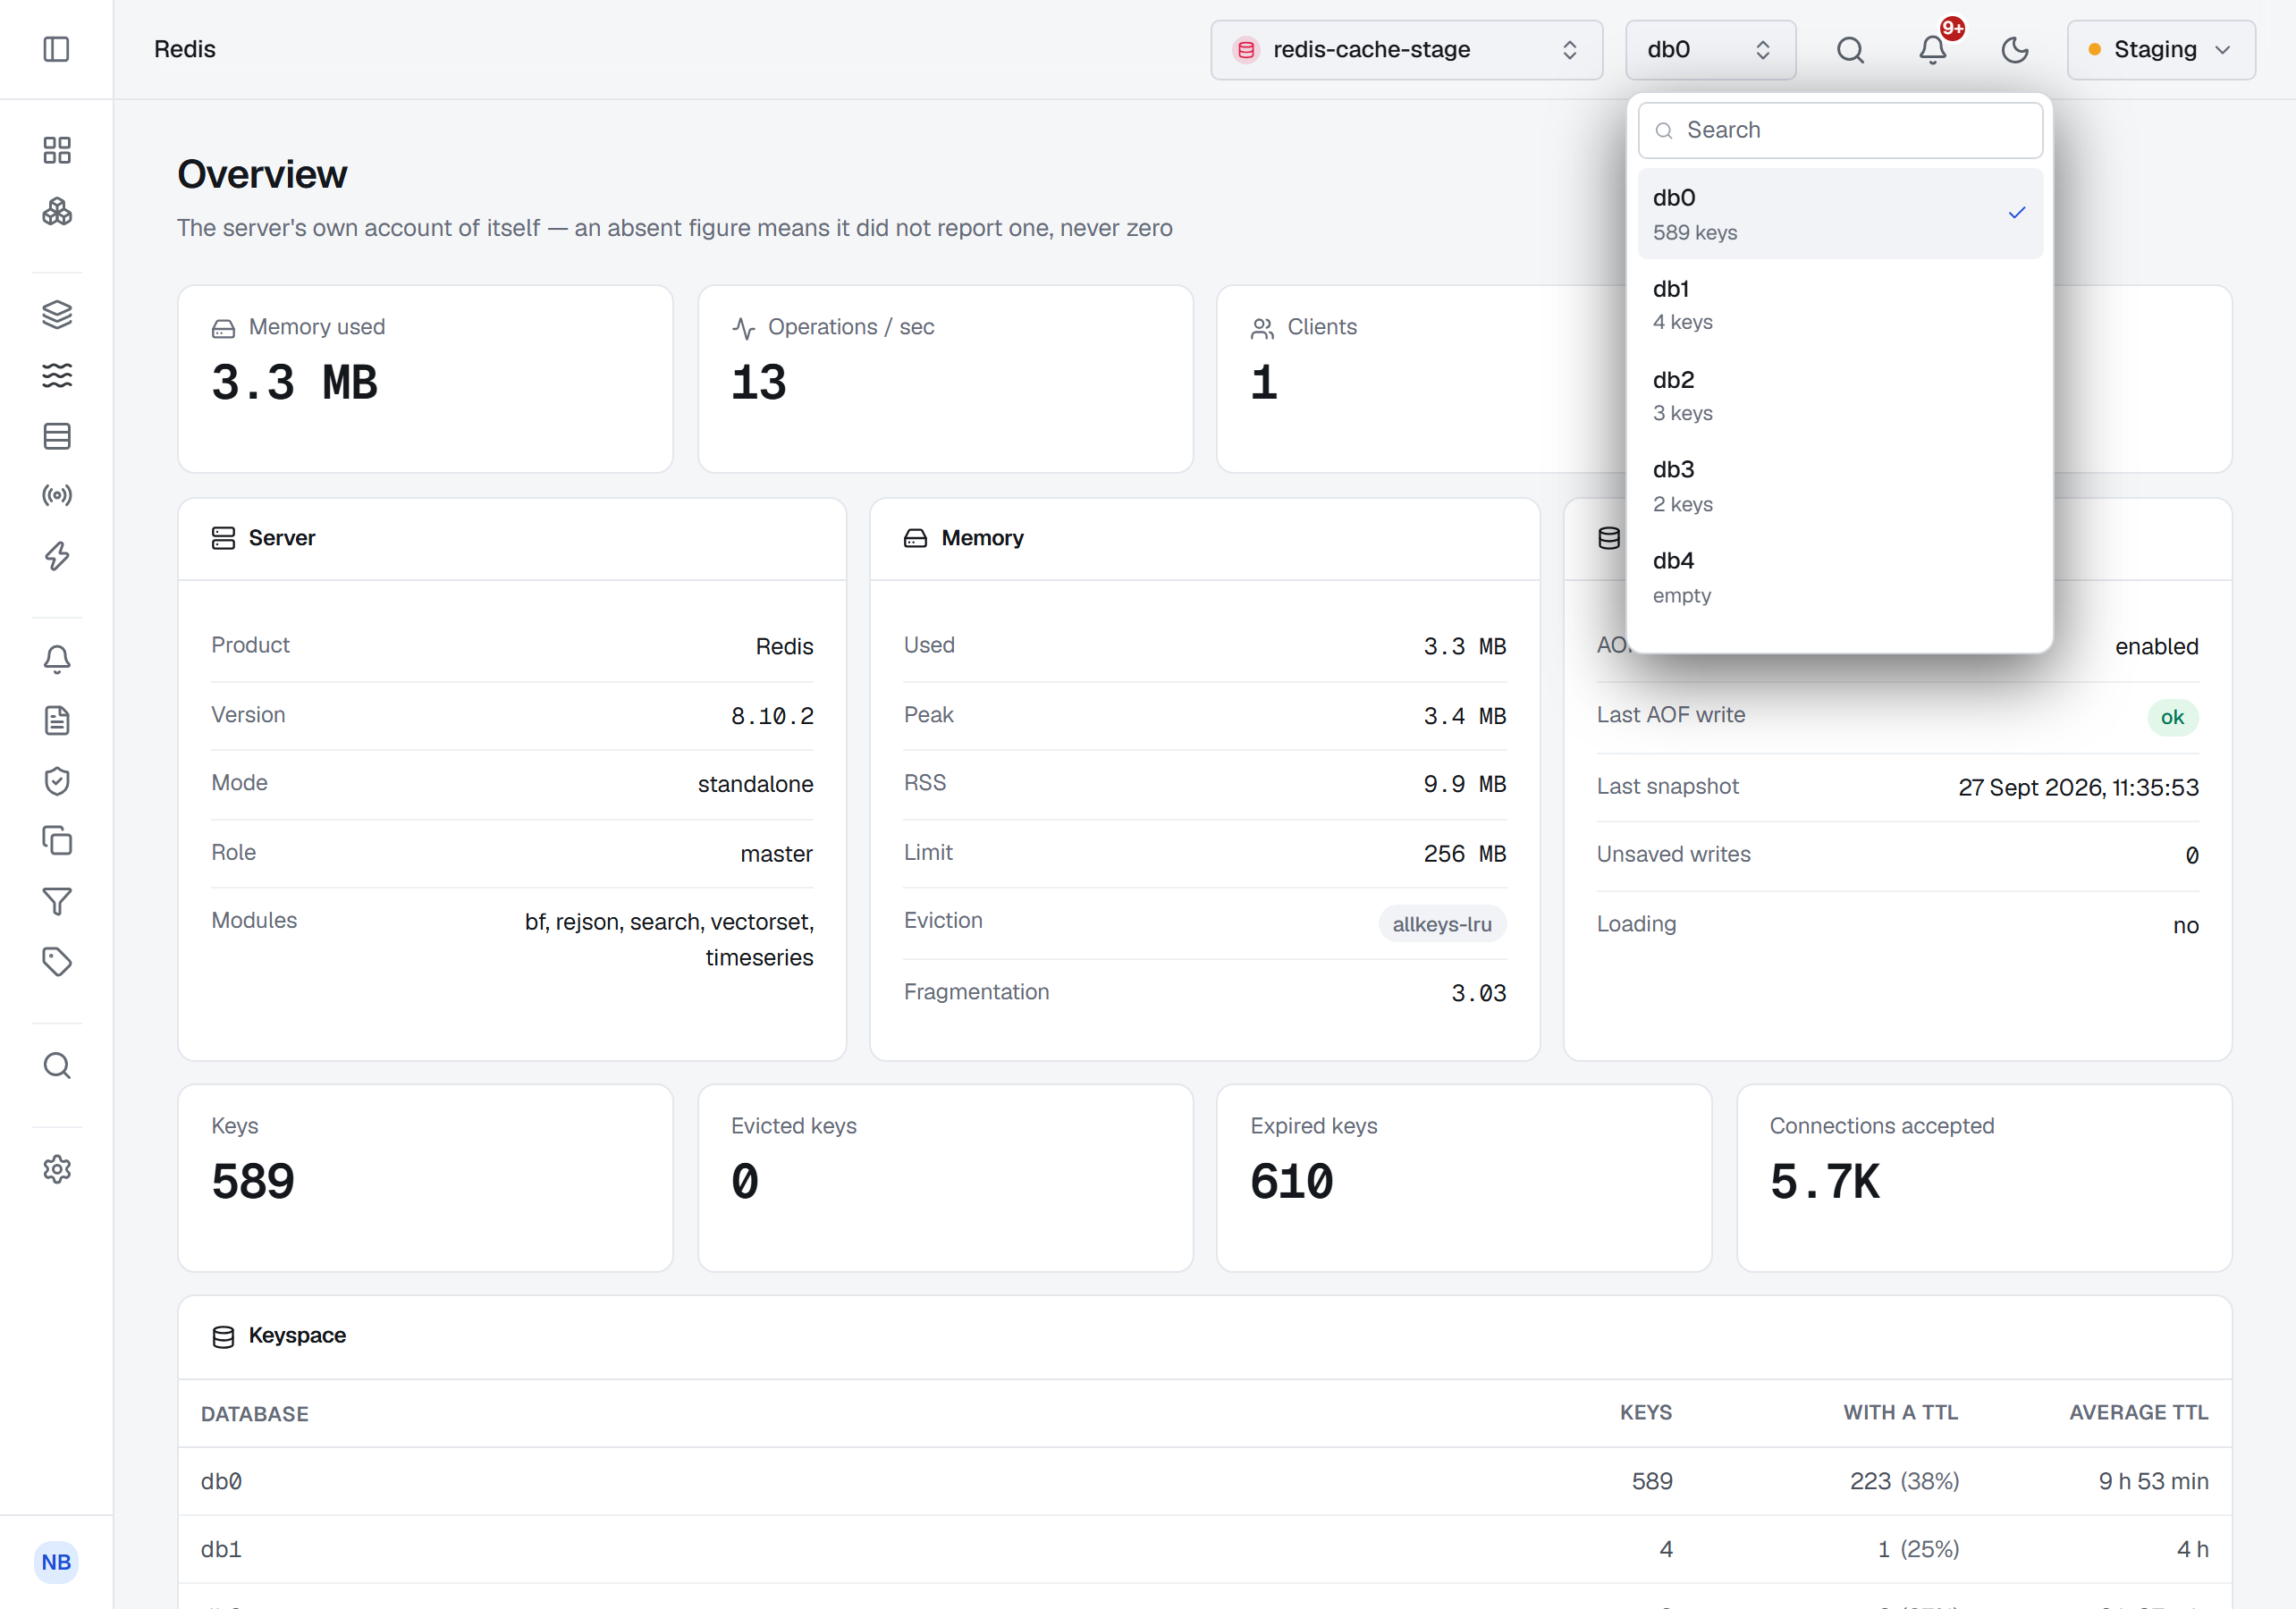Collapse the db0 database selector
This screenshot has width=2296, height=1609.
1710,50
